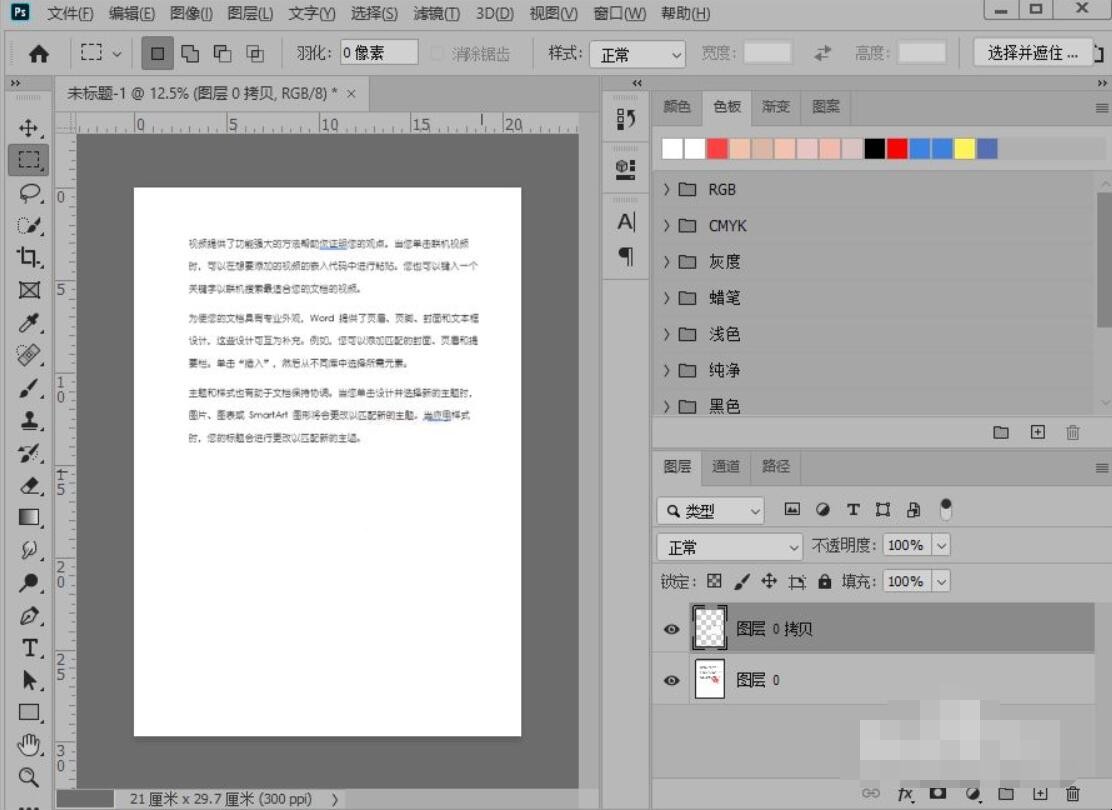Create new swatch group folder icon
Image resolution: width=1112 pixels, height=810 pixels.
[1001, 433]
